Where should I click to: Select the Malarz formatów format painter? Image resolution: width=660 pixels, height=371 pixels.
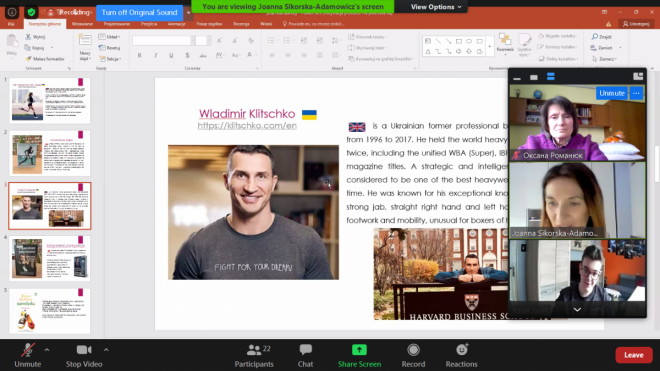click(45, 59)
